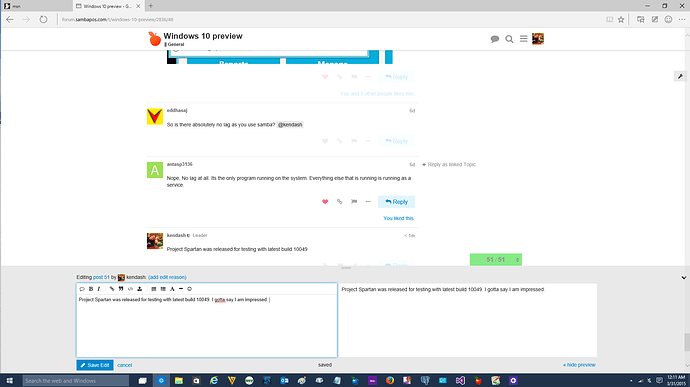Toggle bold formatting in editor
This screenshot has height=387, width=690.
[91, 289]
